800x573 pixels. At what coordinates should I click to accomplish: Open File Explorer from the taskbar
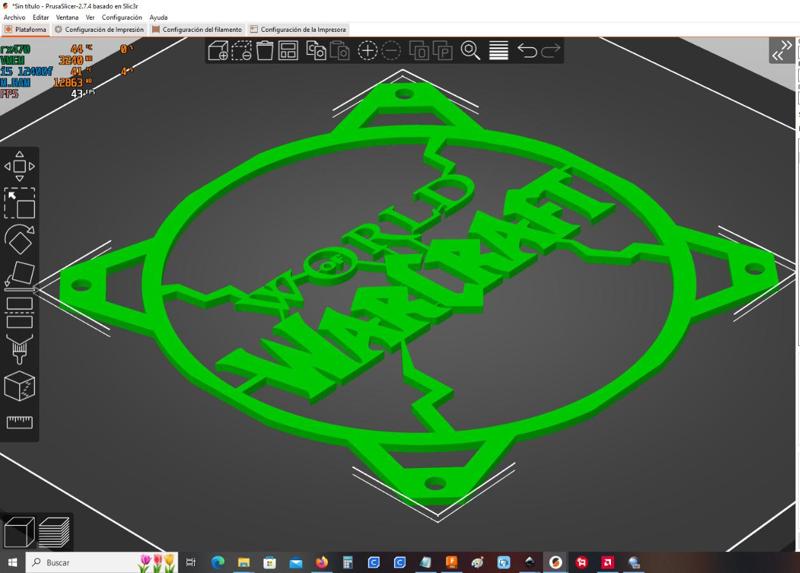point(244,562)
